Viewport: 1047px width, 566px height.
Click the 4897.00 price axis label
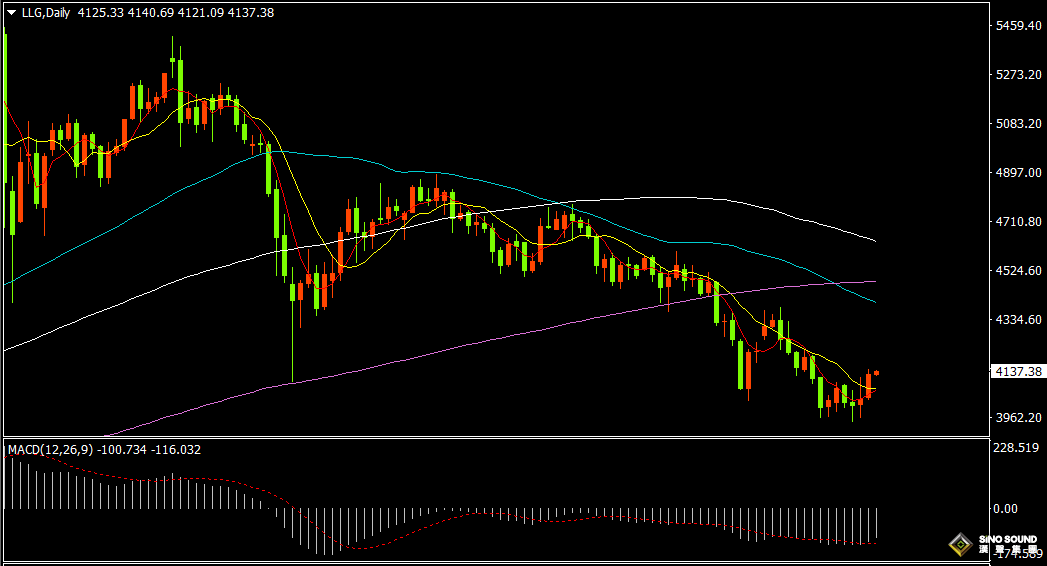coord(1018,172)
